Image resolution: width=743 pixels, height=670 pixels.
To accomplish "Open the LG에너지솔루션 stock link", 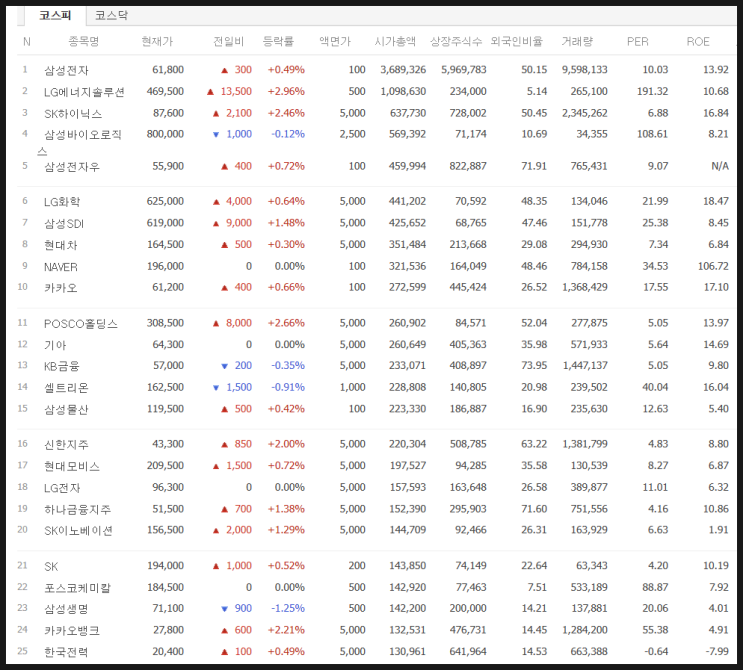I will point(84,92).
